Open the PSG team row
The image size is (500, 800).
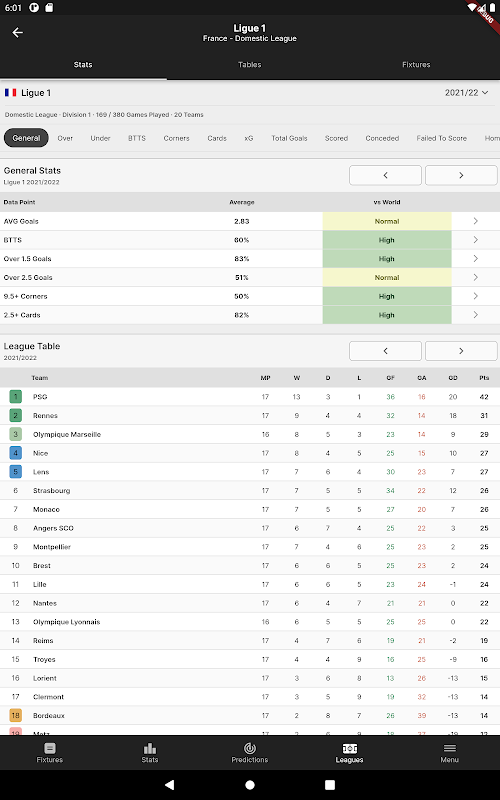(250, 397)
